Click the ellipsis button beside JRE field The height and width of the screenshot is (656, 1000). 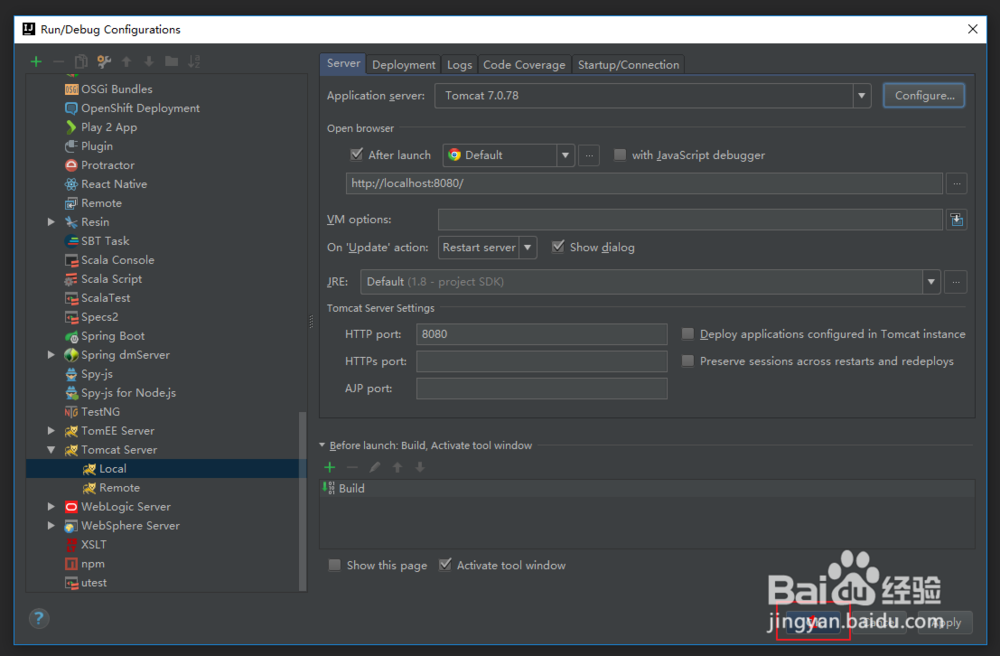(x=956, y=282)
